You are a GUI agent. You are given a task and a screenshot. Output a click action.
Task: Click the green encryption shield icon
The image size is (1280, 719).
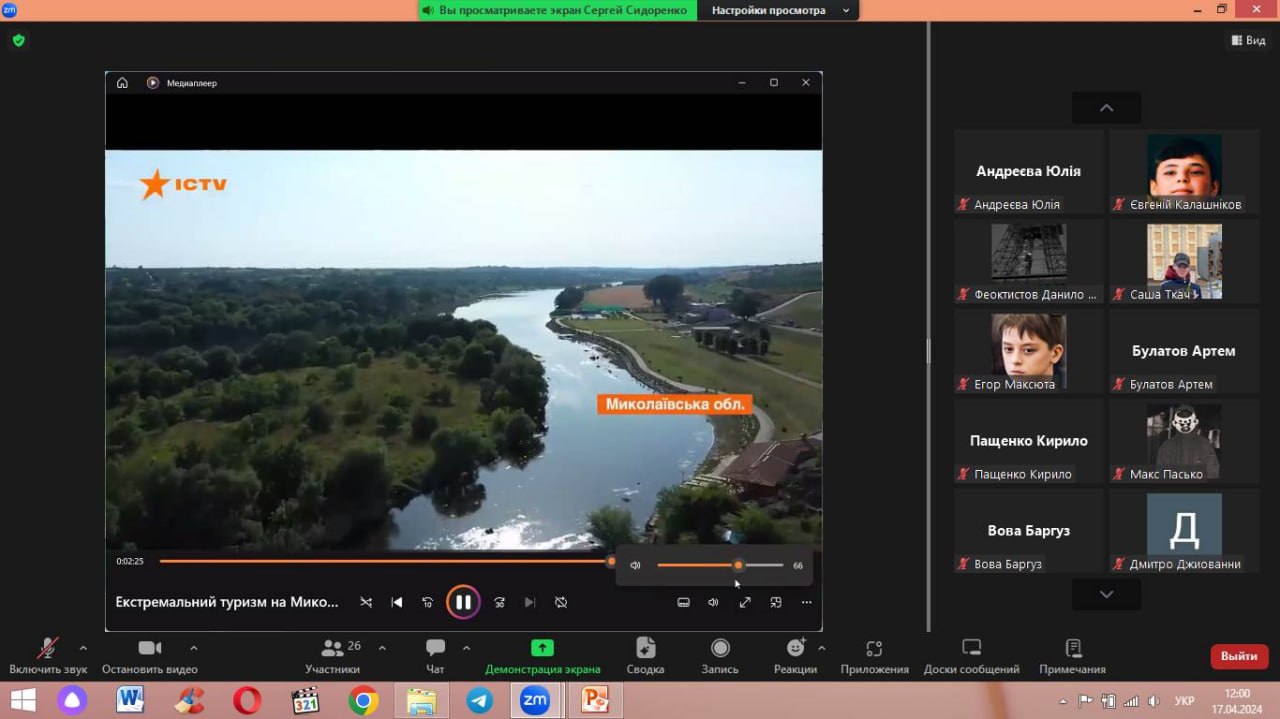(18, 41)
